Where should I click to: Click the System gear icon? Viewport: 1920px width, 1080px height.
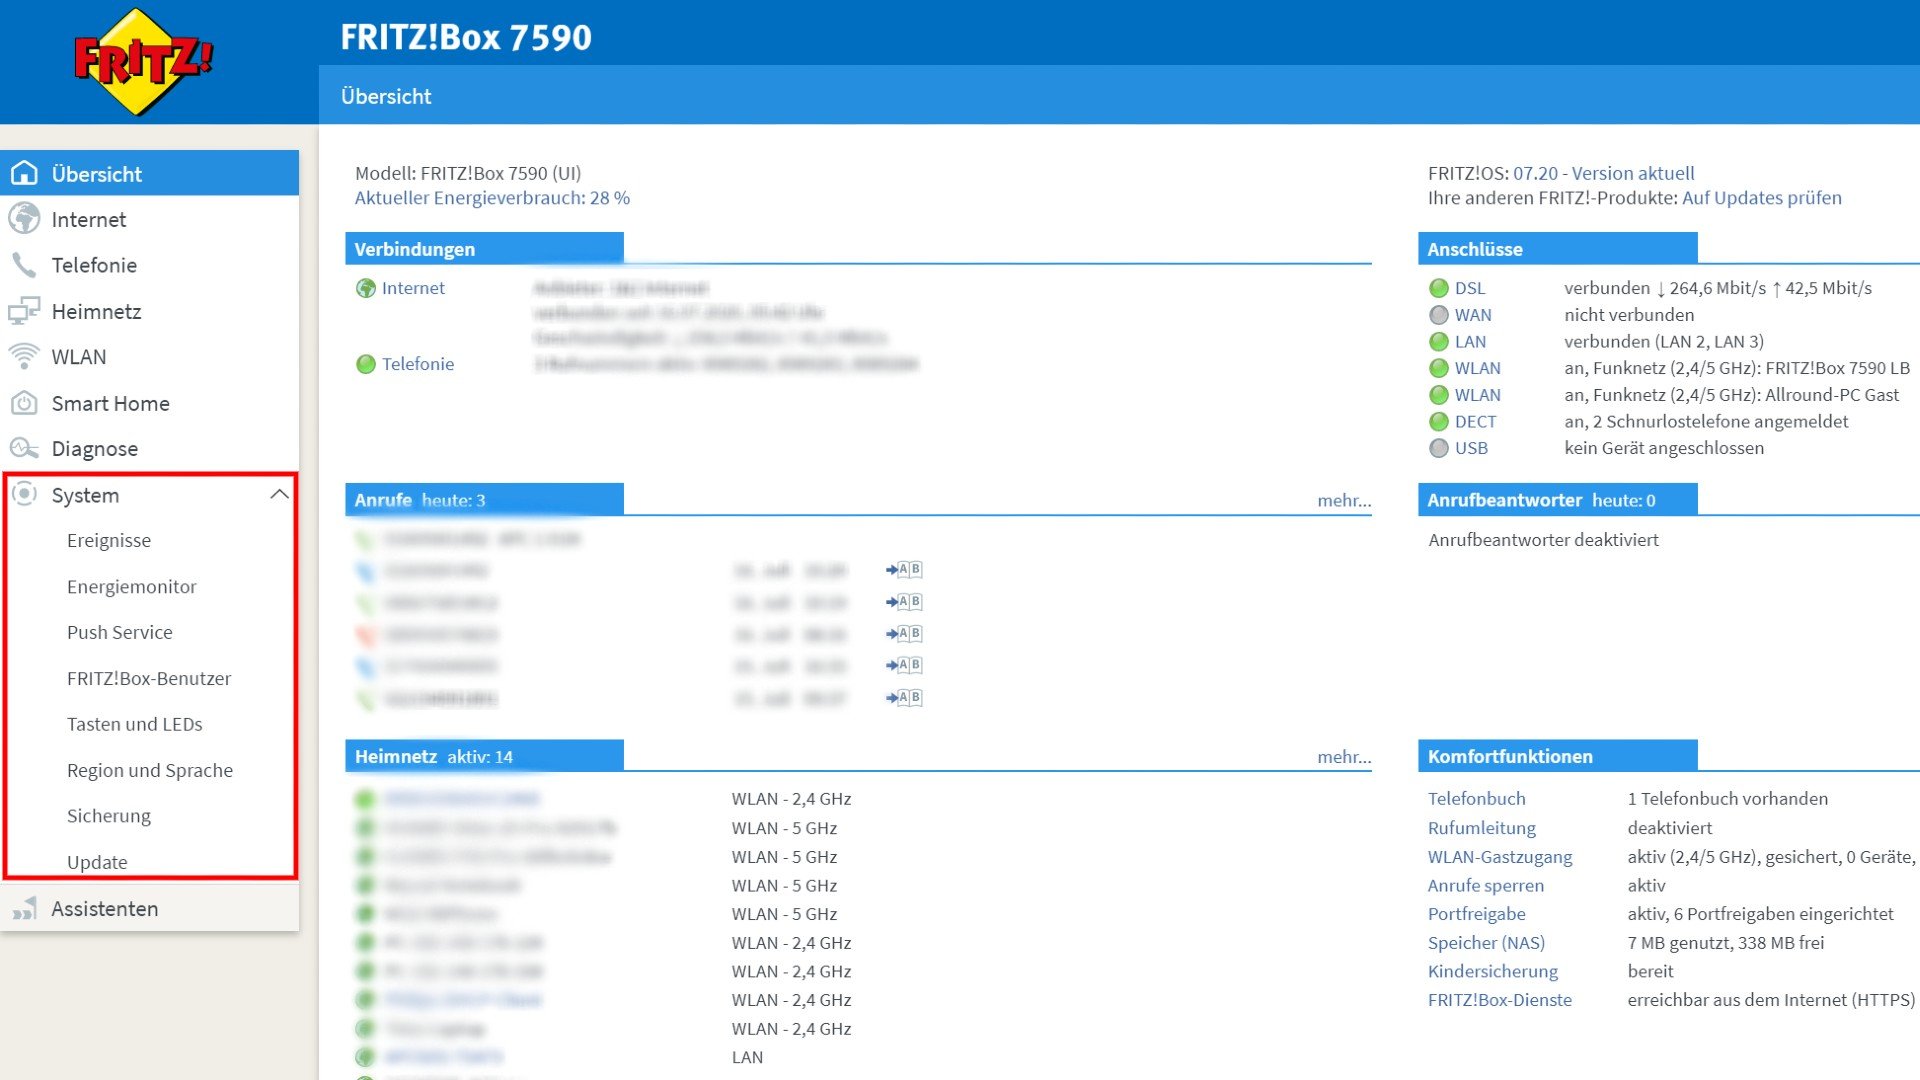24,494
